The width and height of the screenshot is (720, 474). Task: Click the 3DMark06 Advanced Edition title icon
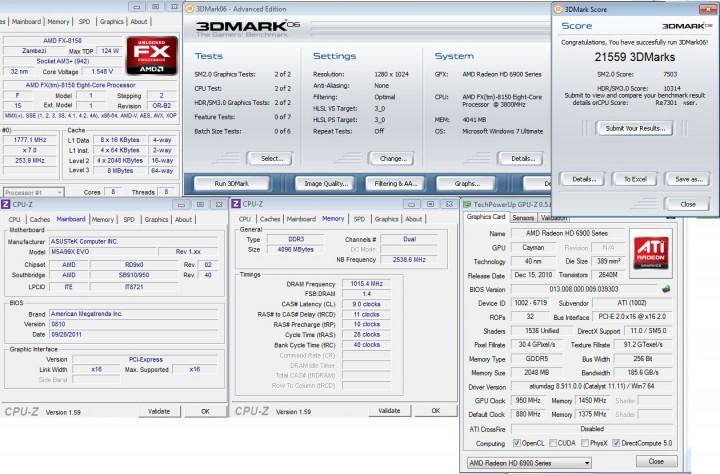[189, 9]
